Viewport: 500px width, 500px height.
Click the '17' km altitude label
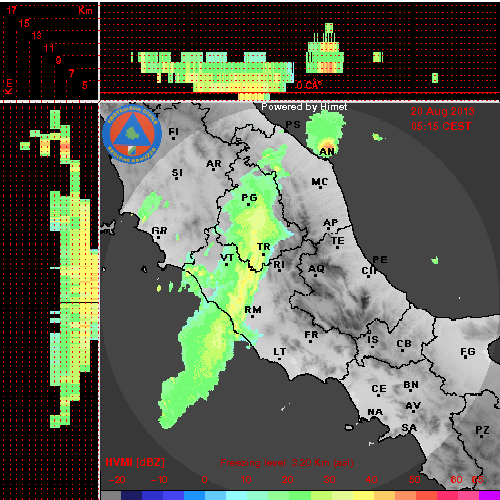12,10
